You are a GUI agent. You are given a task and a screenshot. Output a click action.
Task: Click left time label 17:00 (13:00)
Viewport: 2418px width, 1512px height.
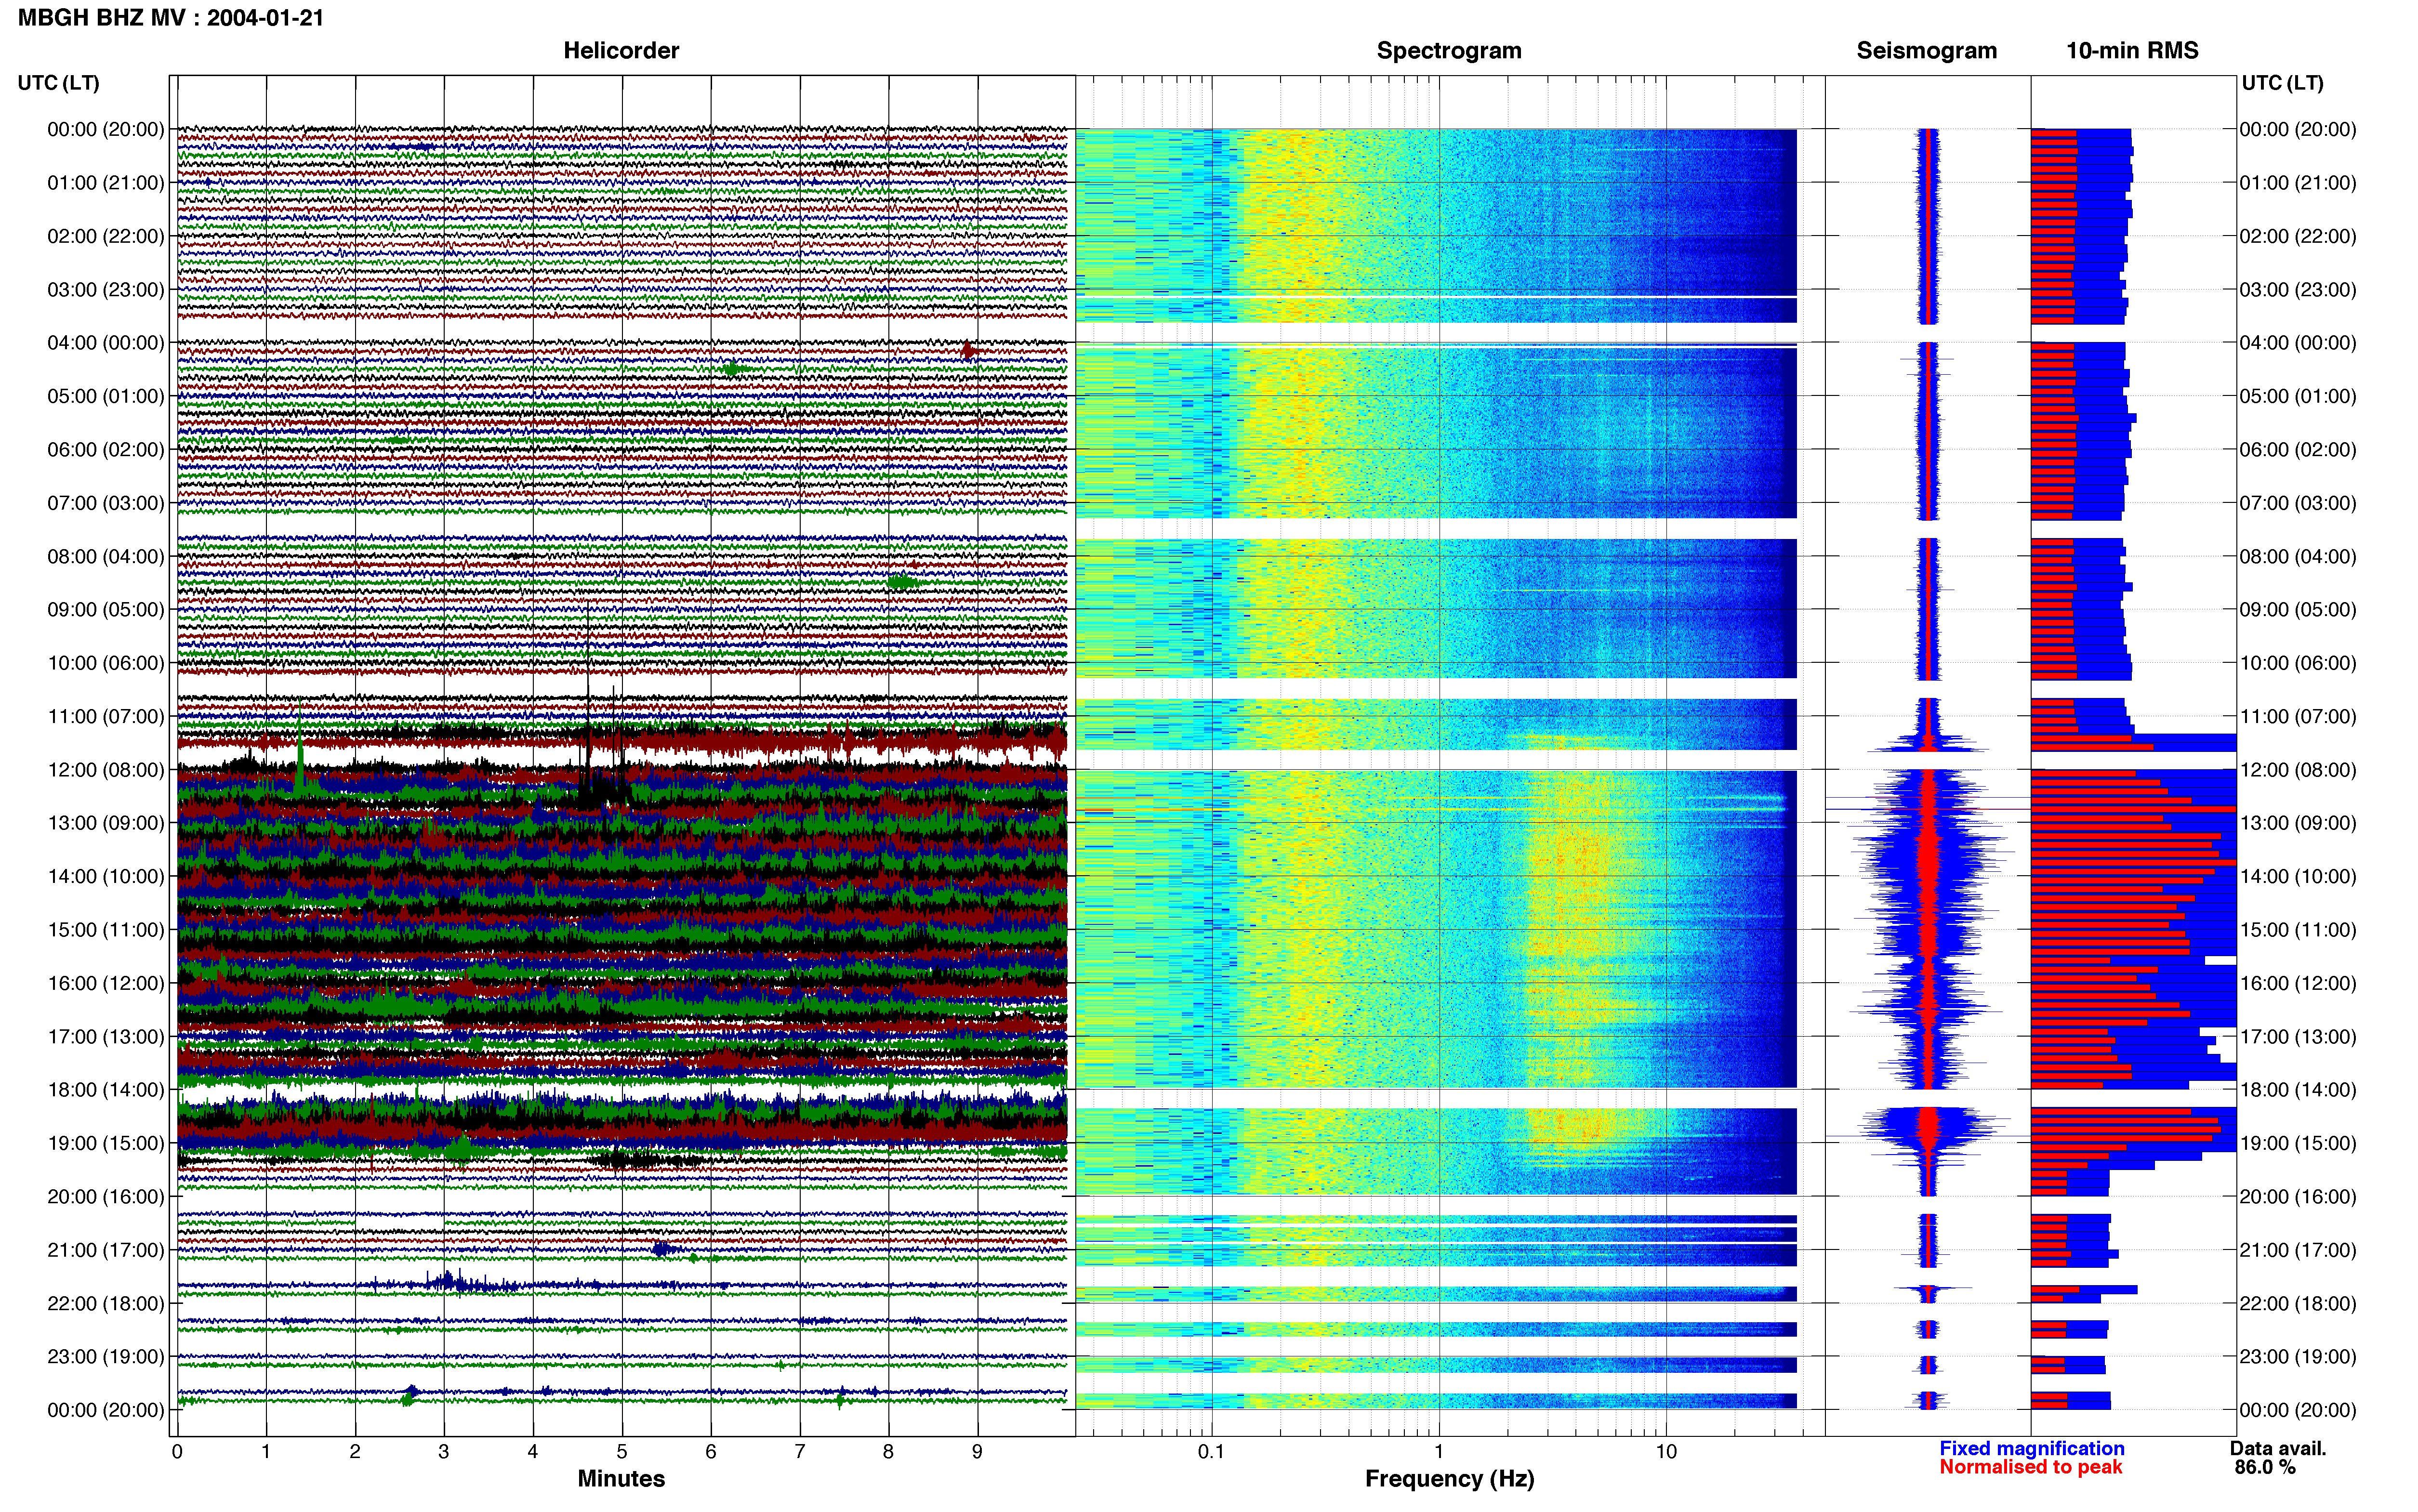click(x=106, y=1036)
